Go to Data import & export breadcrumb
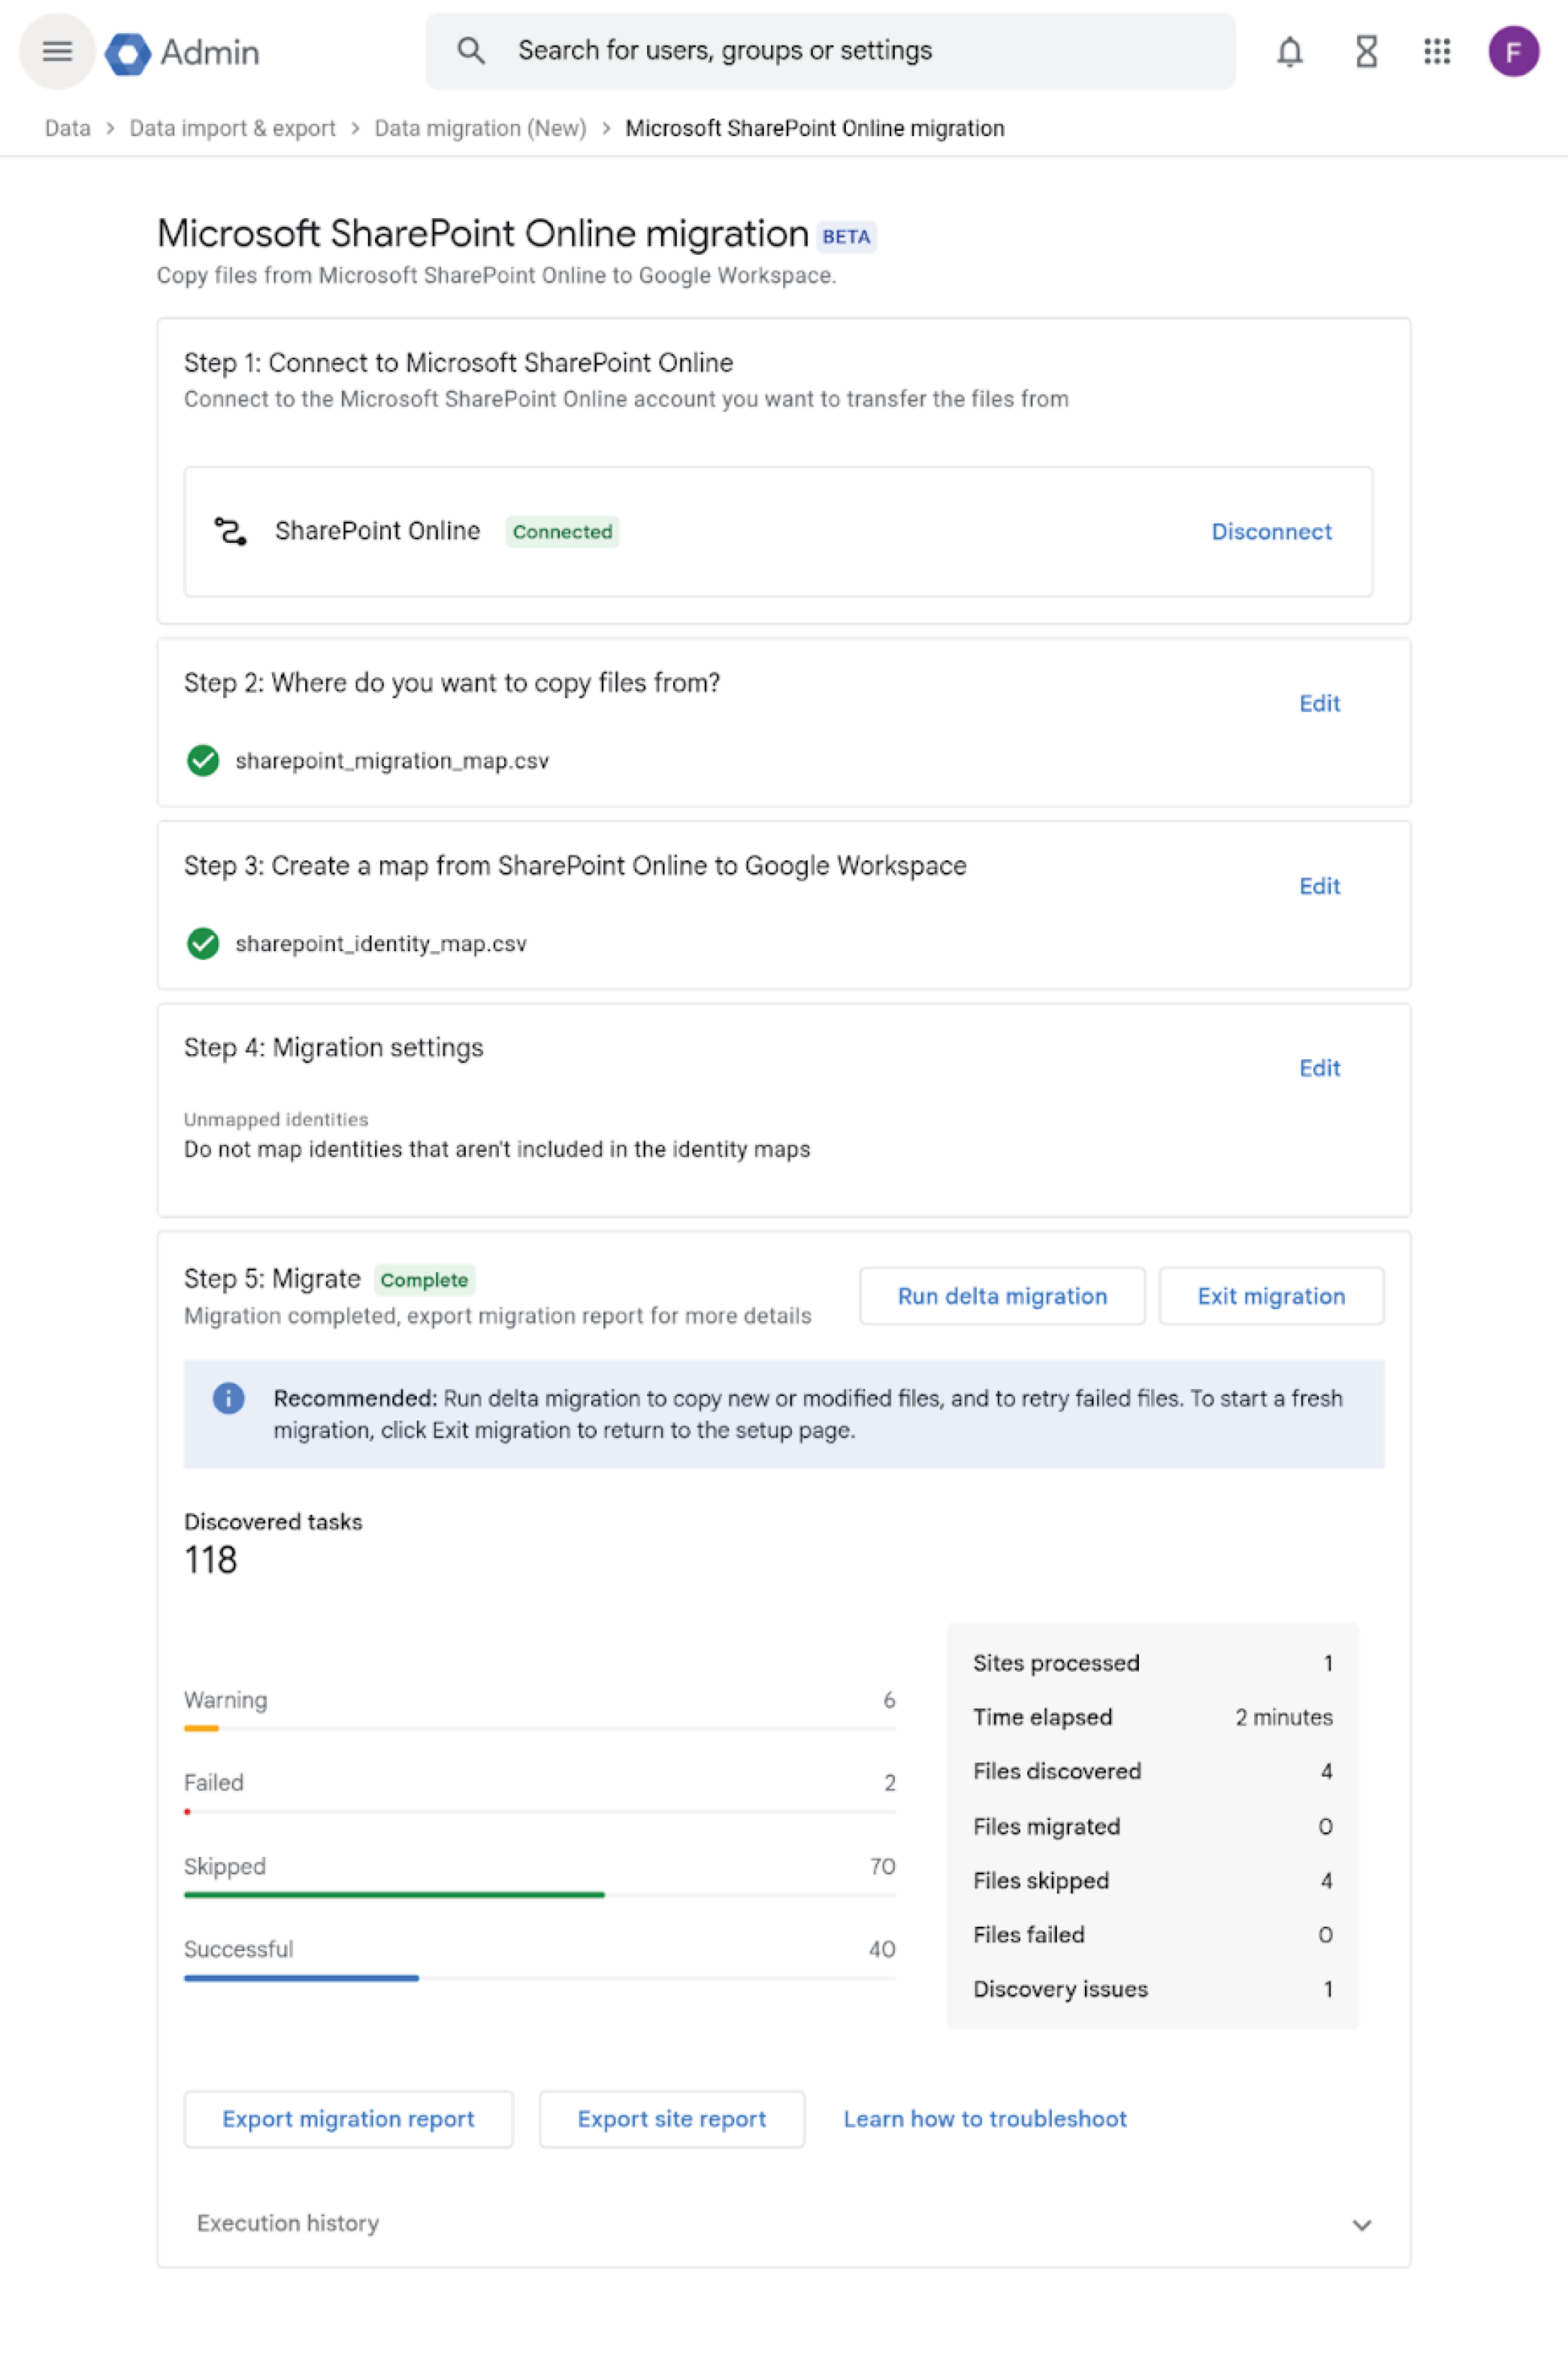The image size is (1568, 2376). (x=232, y=128)
